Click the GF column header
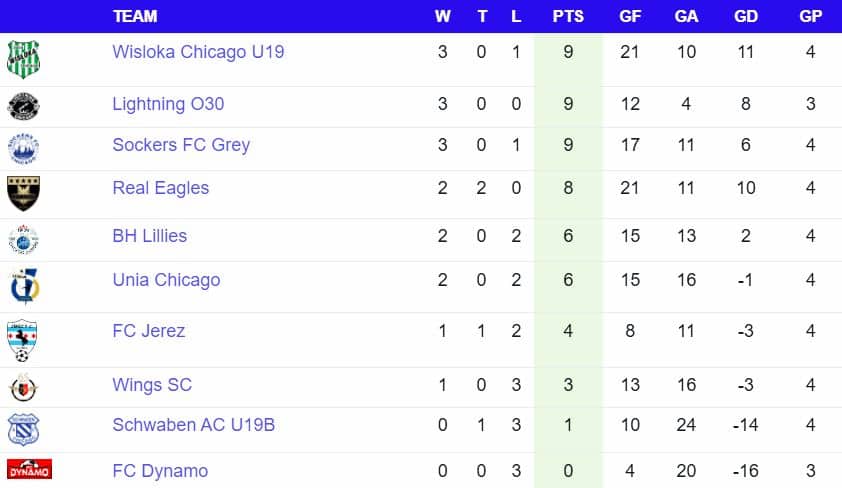842x488 pixels. [x=630, y=16]
